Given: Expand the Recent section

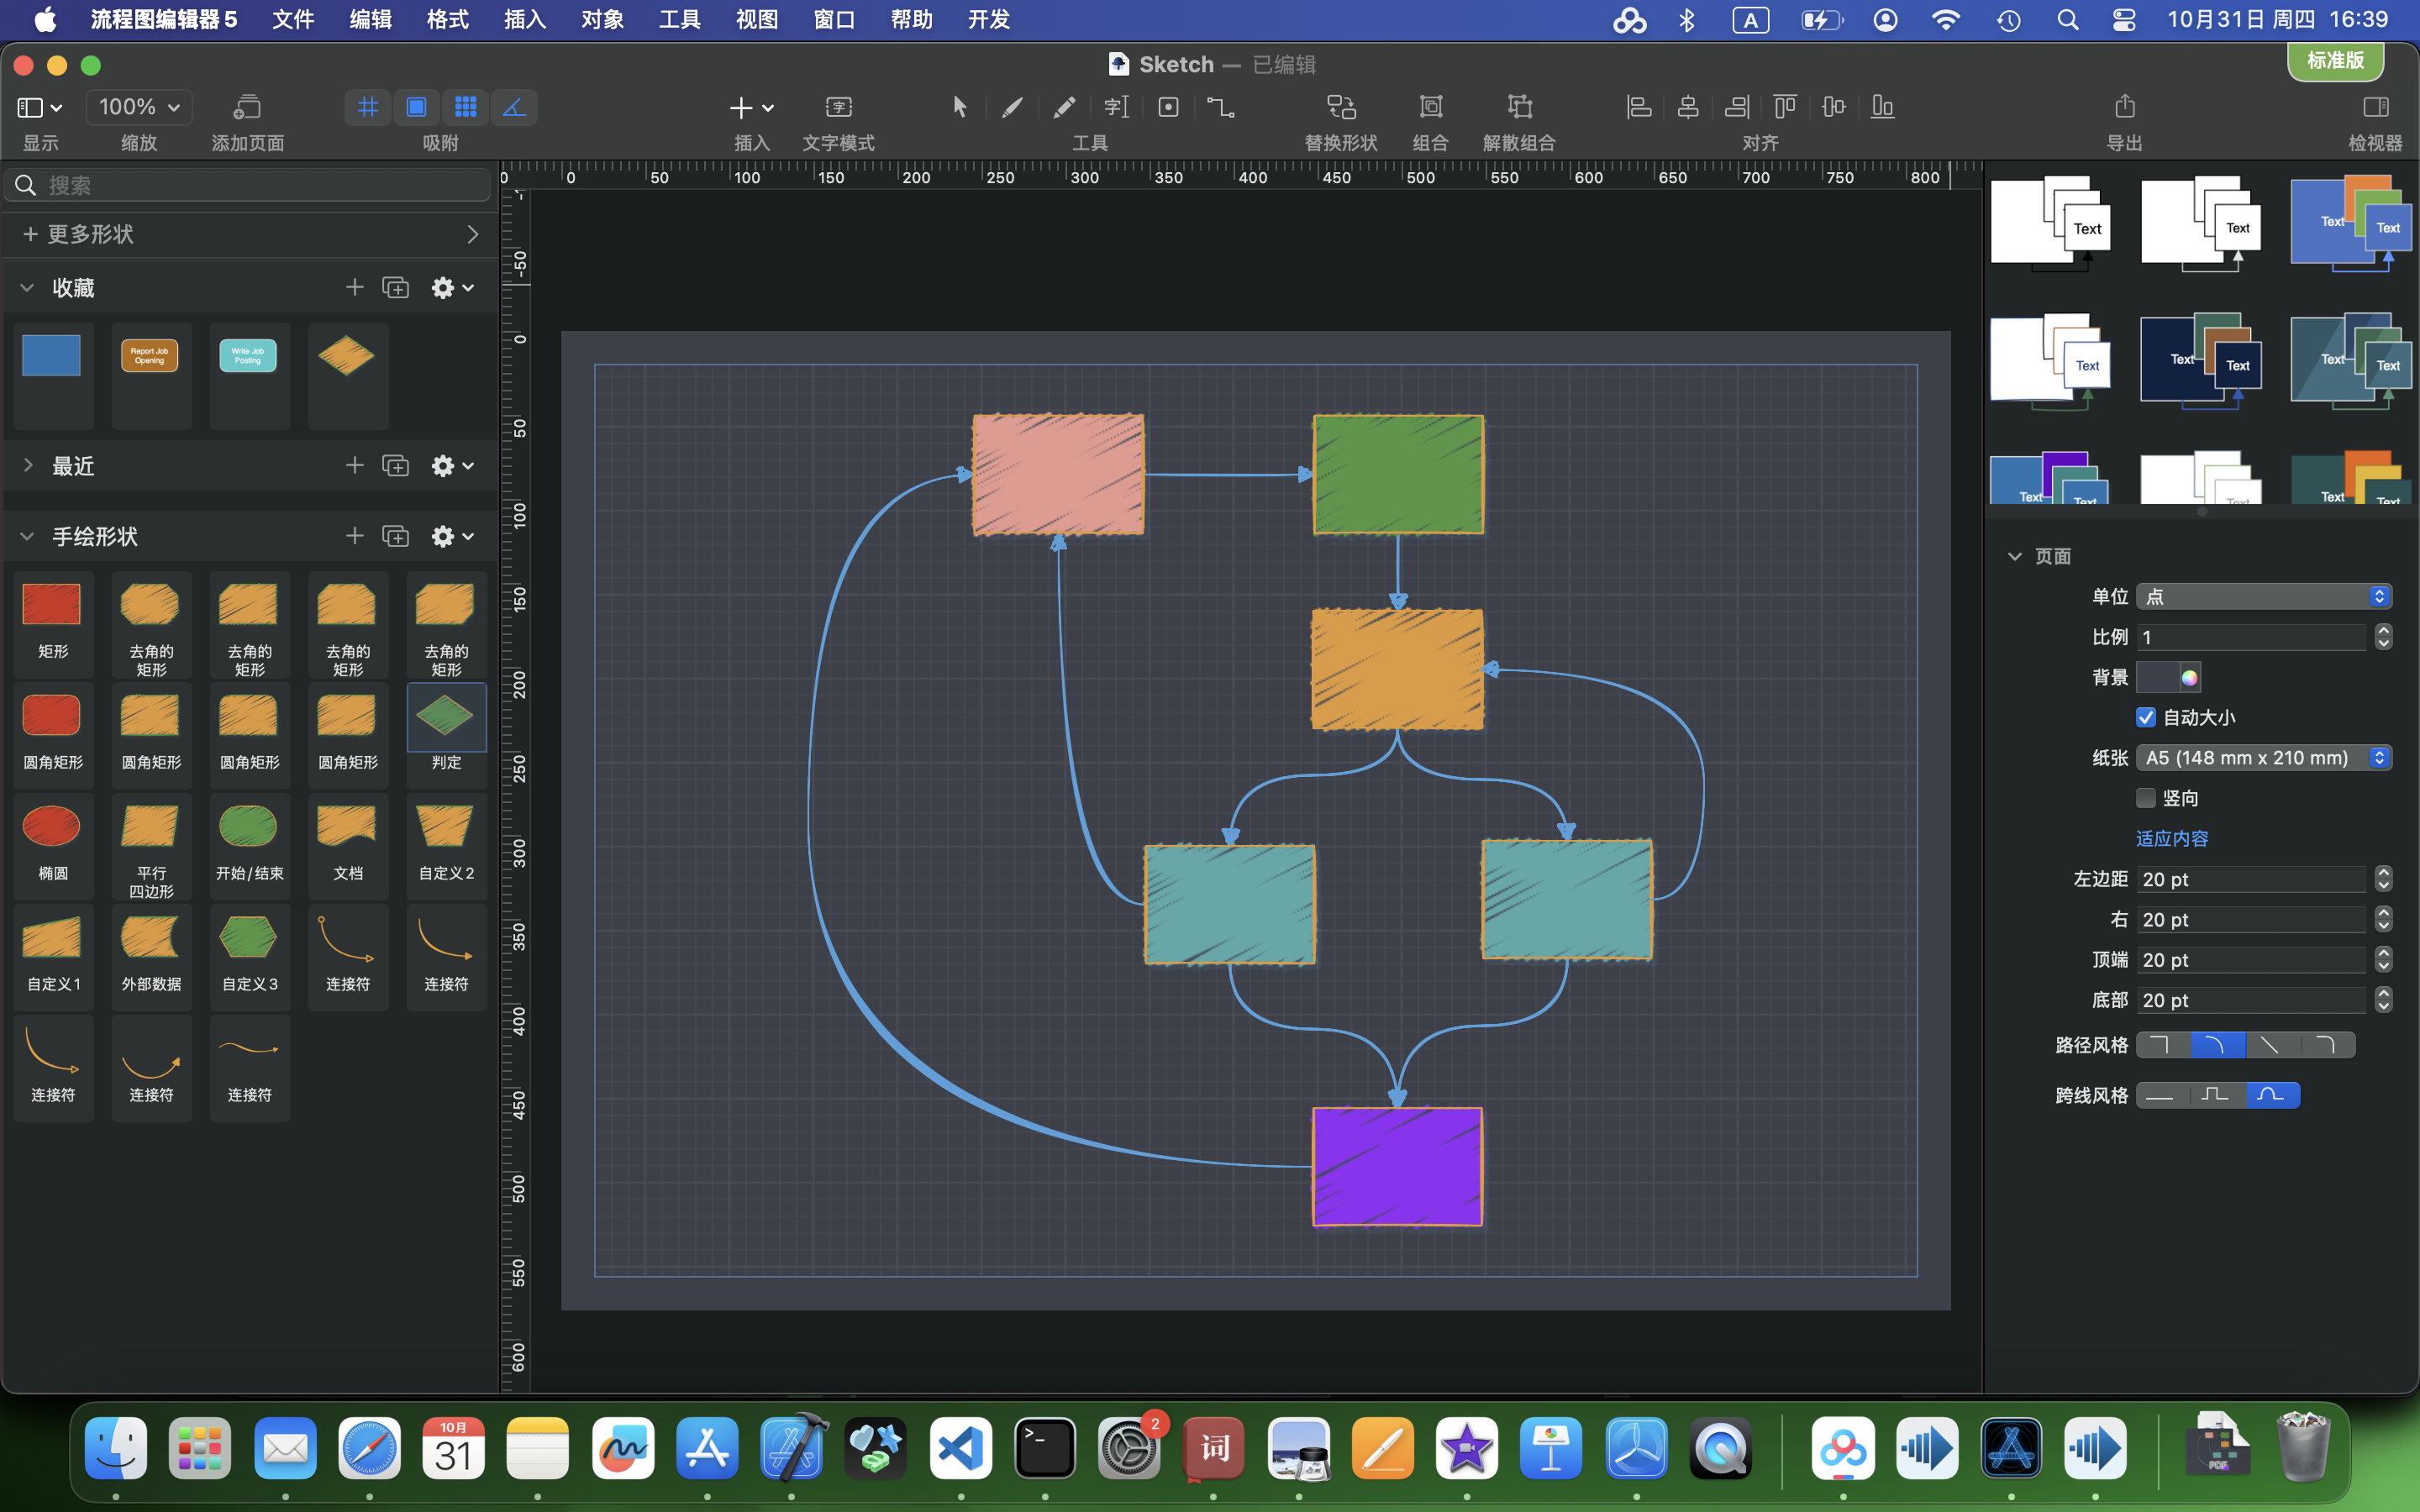Looking at the screenshot, I should pos(27,466).
